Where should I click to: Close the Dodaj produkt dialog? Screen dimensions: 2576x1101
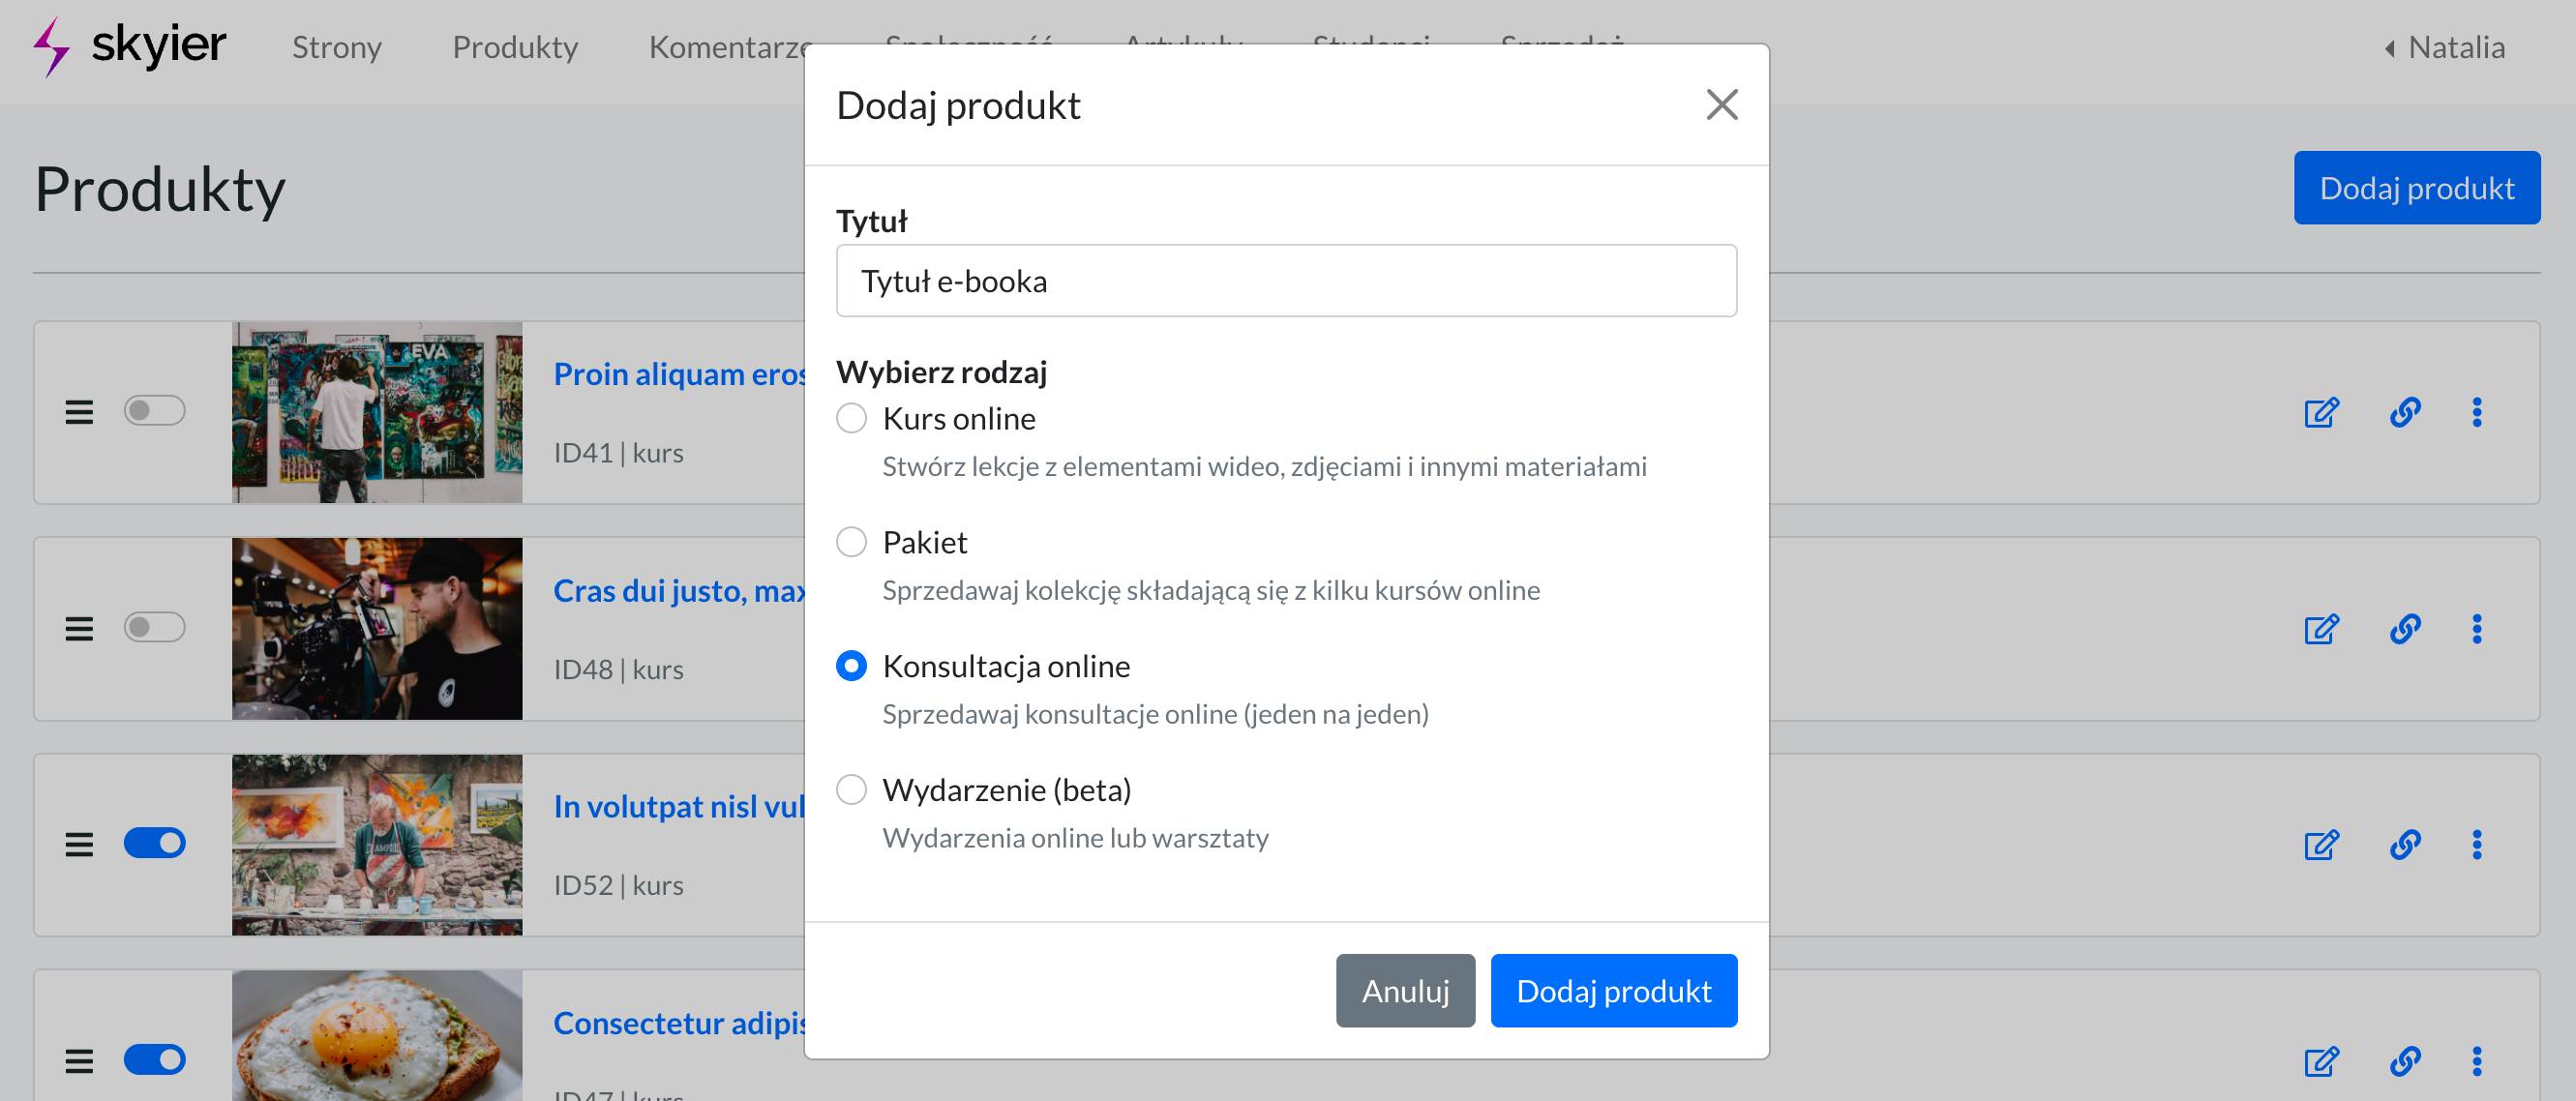coord(1721,104)
